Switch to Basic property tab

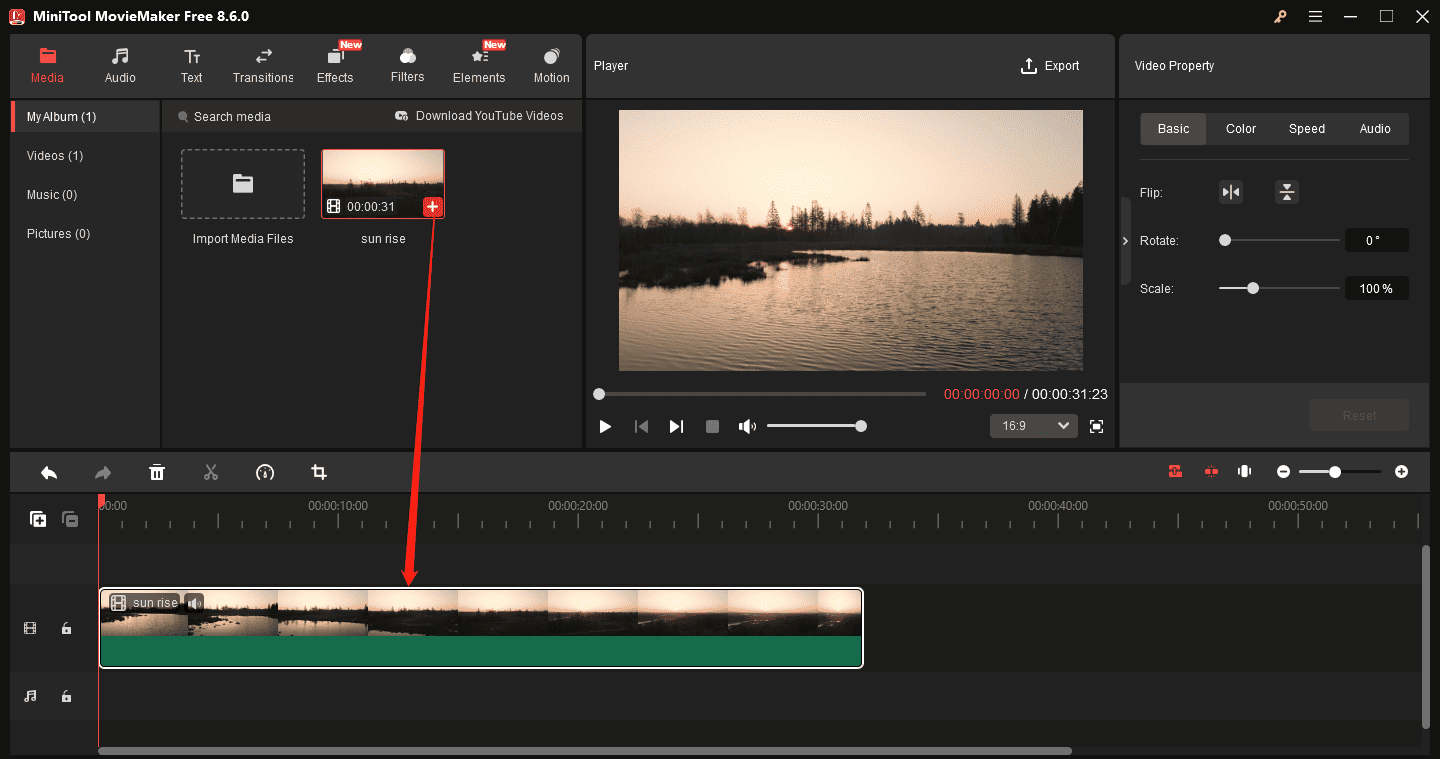[x=1173, y=129]
